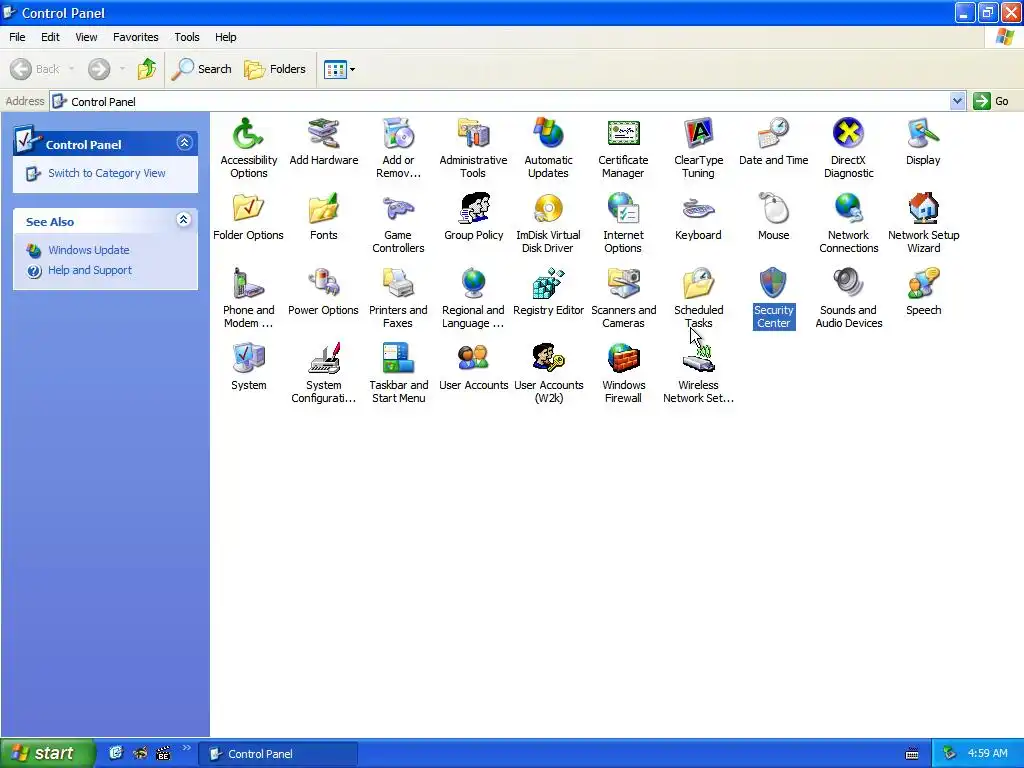Screen dimensions: 1024x768
Task: Expand hidden Quick Launch chevron
Action: pos(186,748)
